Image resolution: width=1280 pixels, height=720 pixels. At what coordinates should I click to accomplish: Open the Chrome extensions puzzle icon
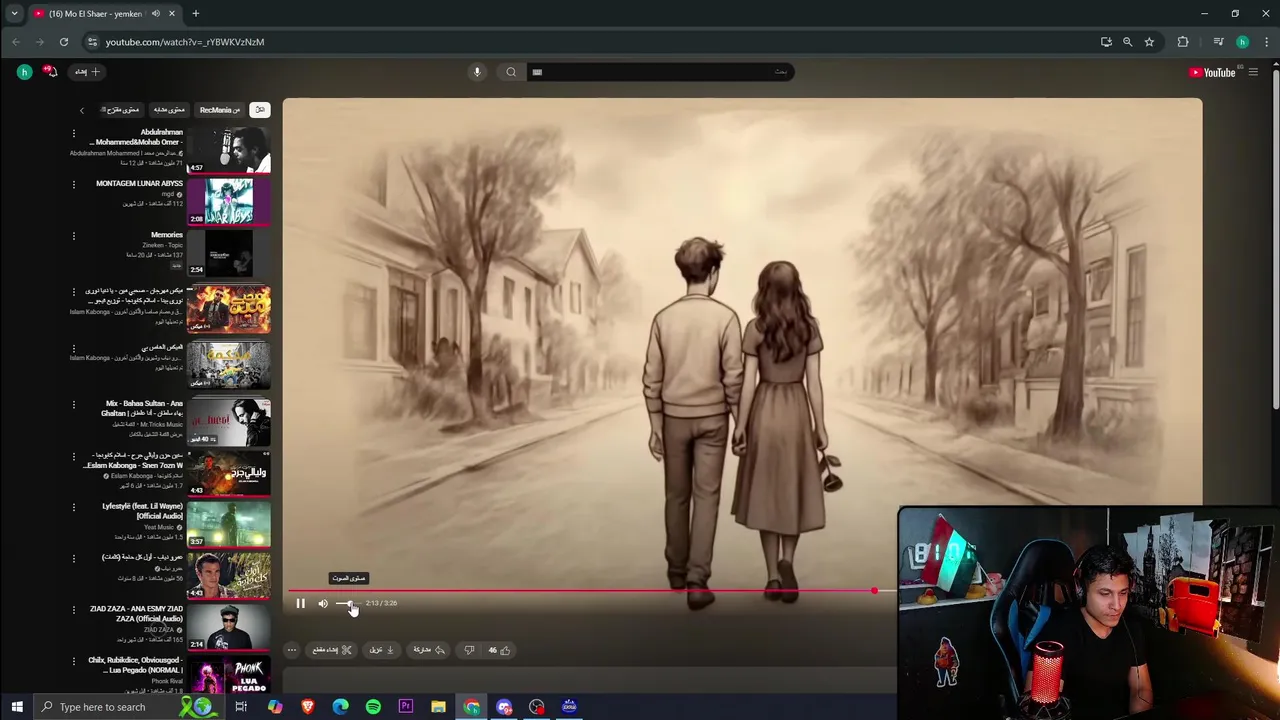coord(1183,42)
